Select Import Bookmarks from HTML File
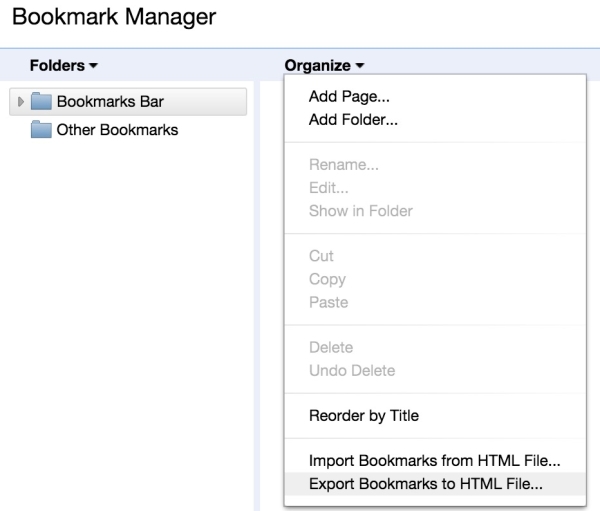This screenshot has width=600, height=511. 434,461
